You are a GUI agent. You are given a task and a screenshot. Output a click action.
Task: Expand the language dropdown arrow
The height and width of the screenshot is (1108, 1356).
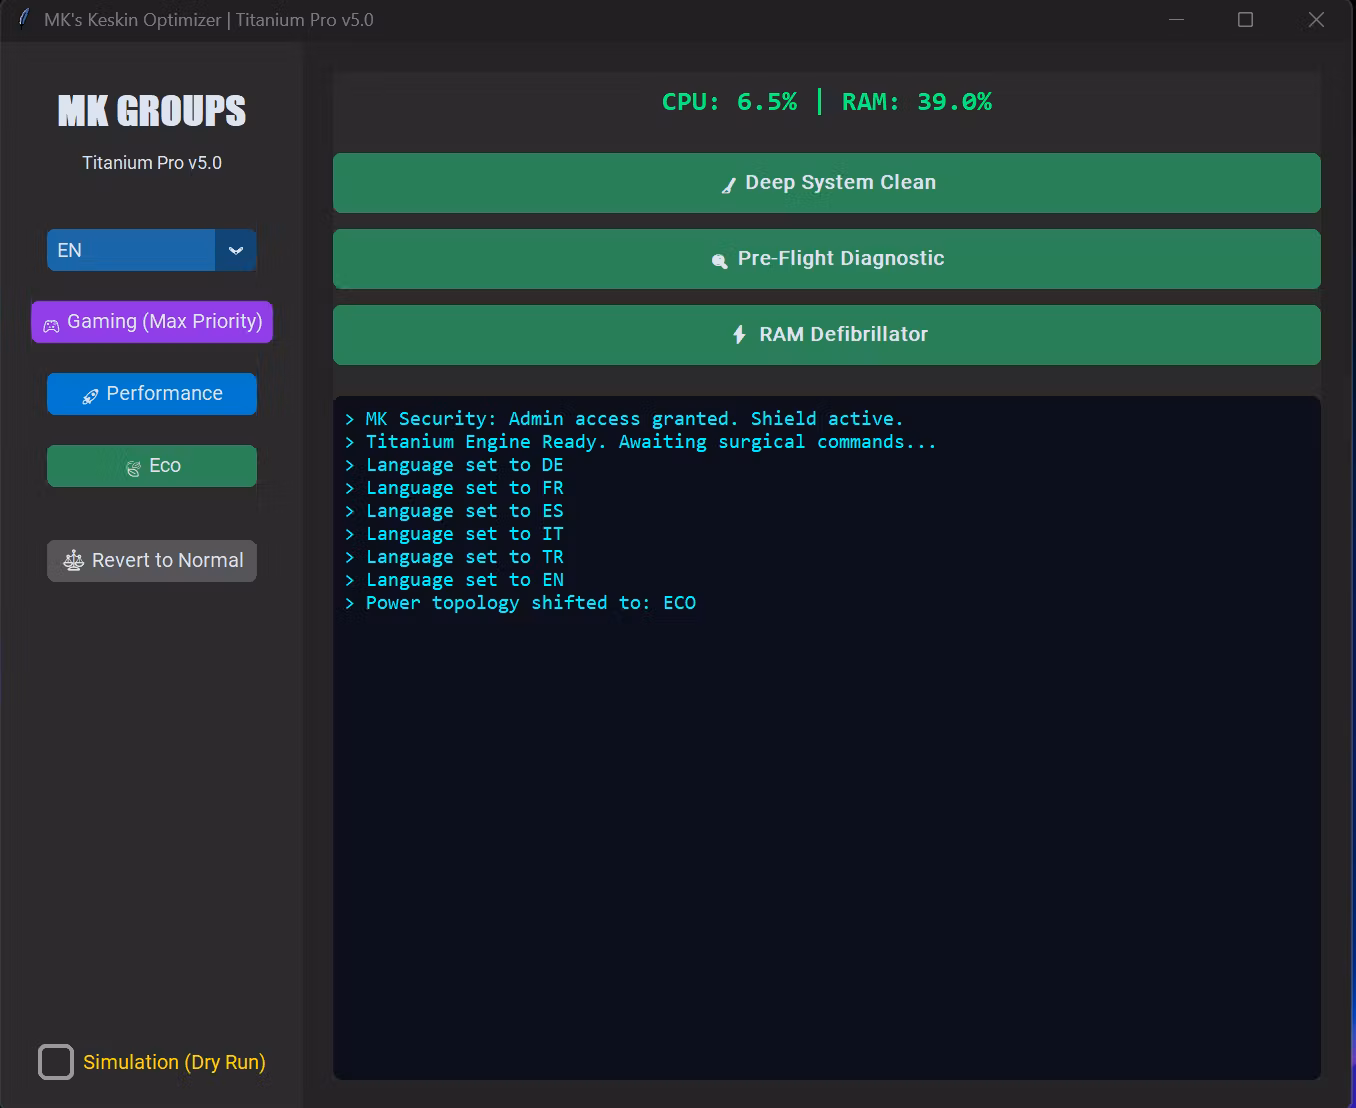pyautogui.click(x=236, y=250)
